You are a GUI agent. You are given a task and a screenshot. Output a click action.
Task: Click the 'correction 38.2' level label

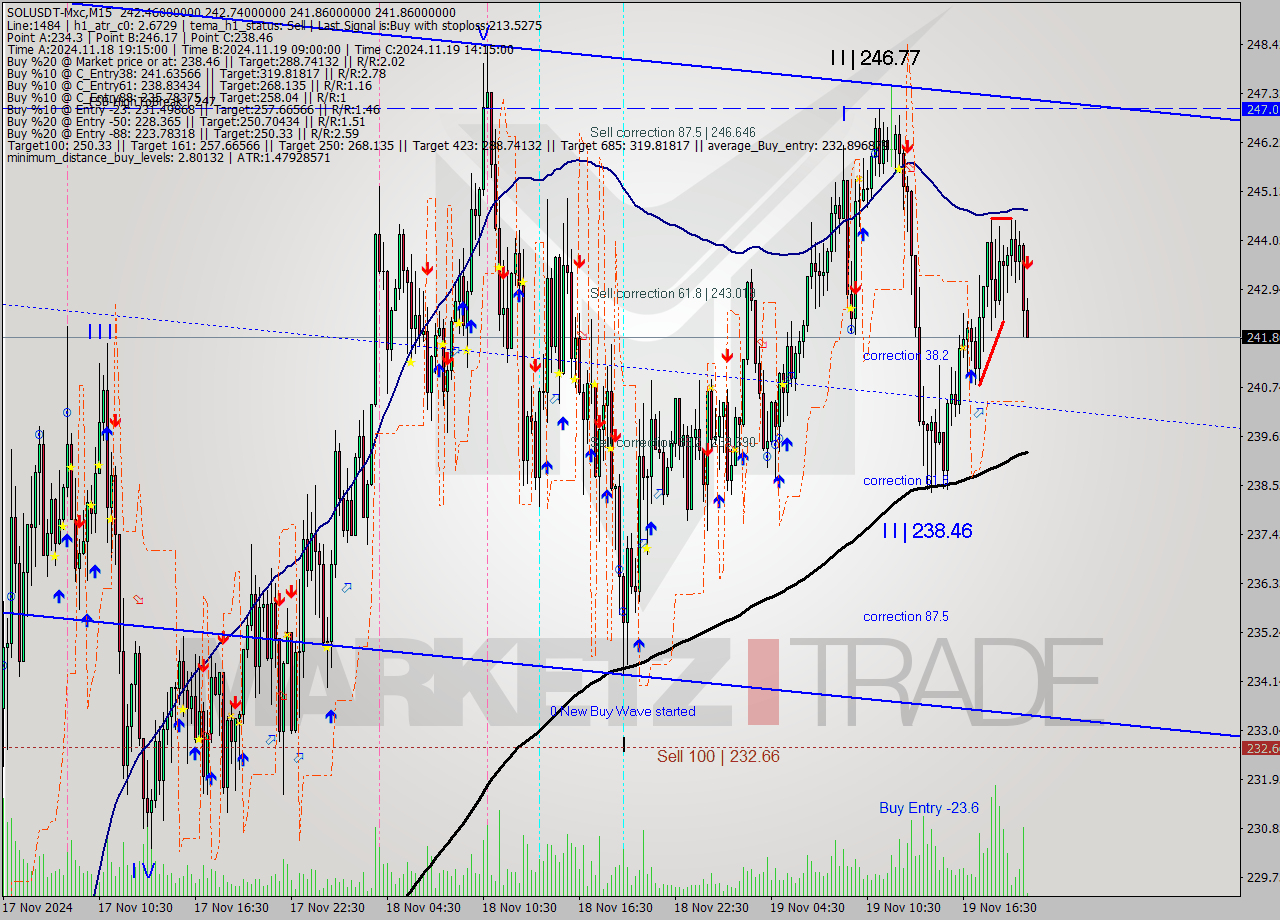906,355
